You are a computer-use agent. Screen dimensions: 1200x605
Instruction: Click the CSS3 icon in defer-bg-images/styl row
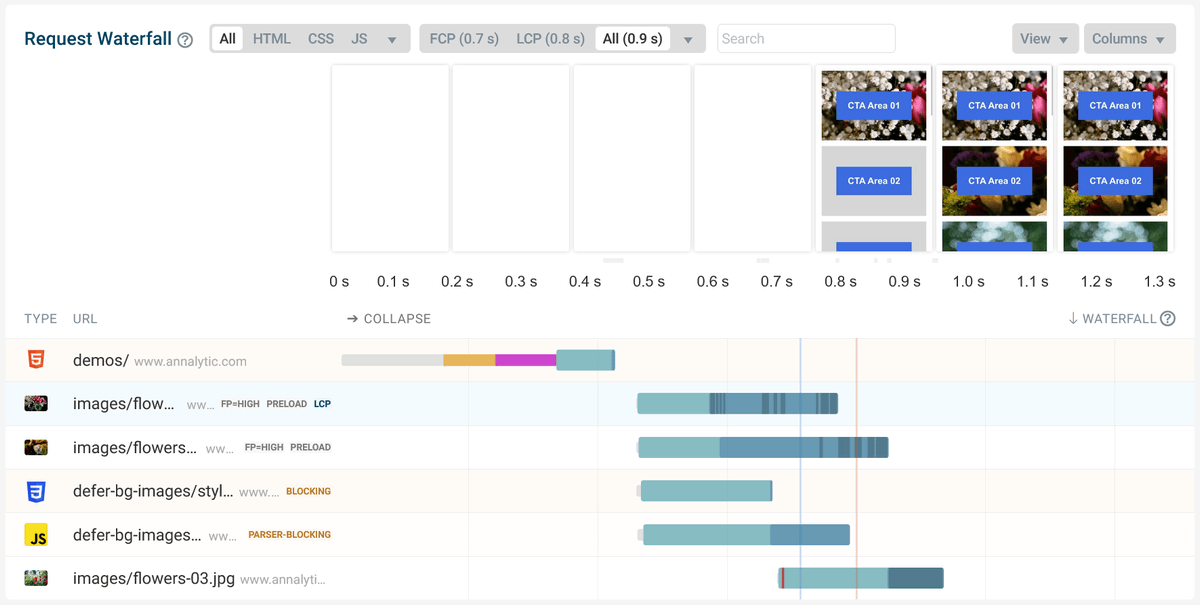(36, 491)
